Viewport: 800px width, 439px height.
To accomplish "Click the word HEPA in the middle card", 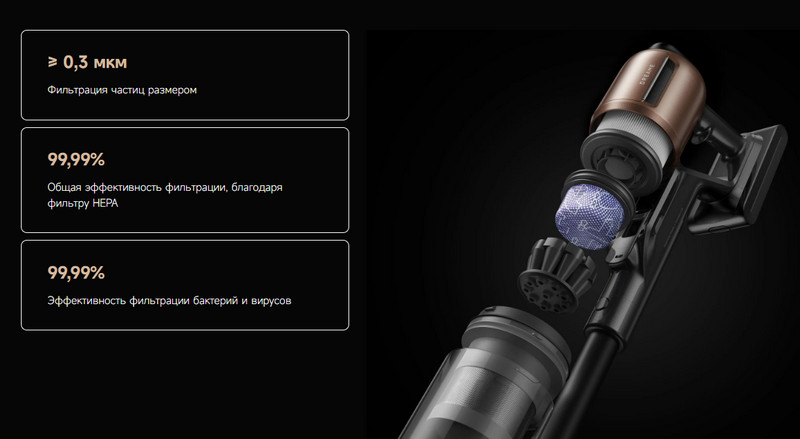I will coord(105,203).
